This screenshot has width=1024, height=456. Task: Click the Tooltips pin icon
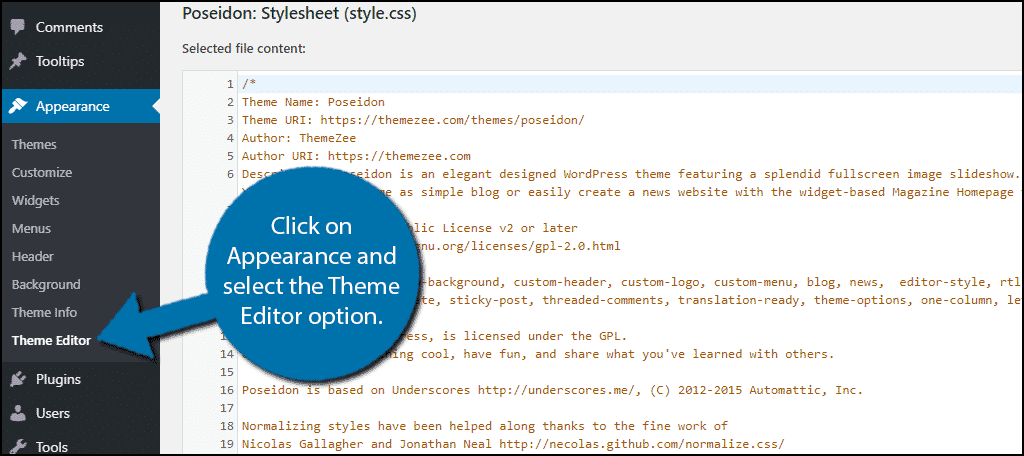pos(18,61)
